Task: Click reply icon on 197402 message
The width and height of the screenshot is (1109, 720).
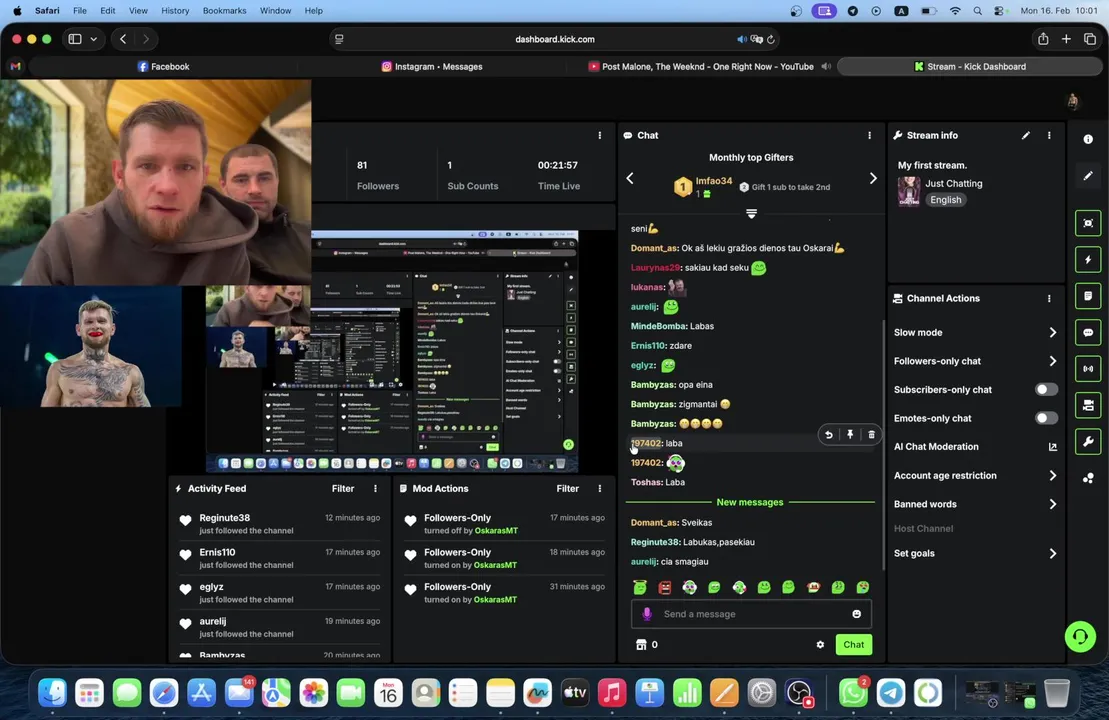Action: pyautogui.click(x=828, y=434)
